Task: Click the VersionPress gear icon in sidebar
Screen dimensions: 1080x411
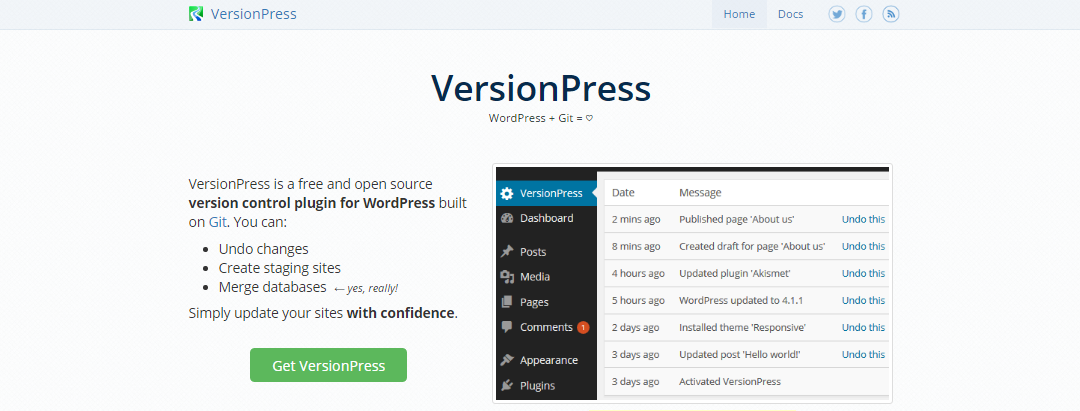Action: coord(507,193)
